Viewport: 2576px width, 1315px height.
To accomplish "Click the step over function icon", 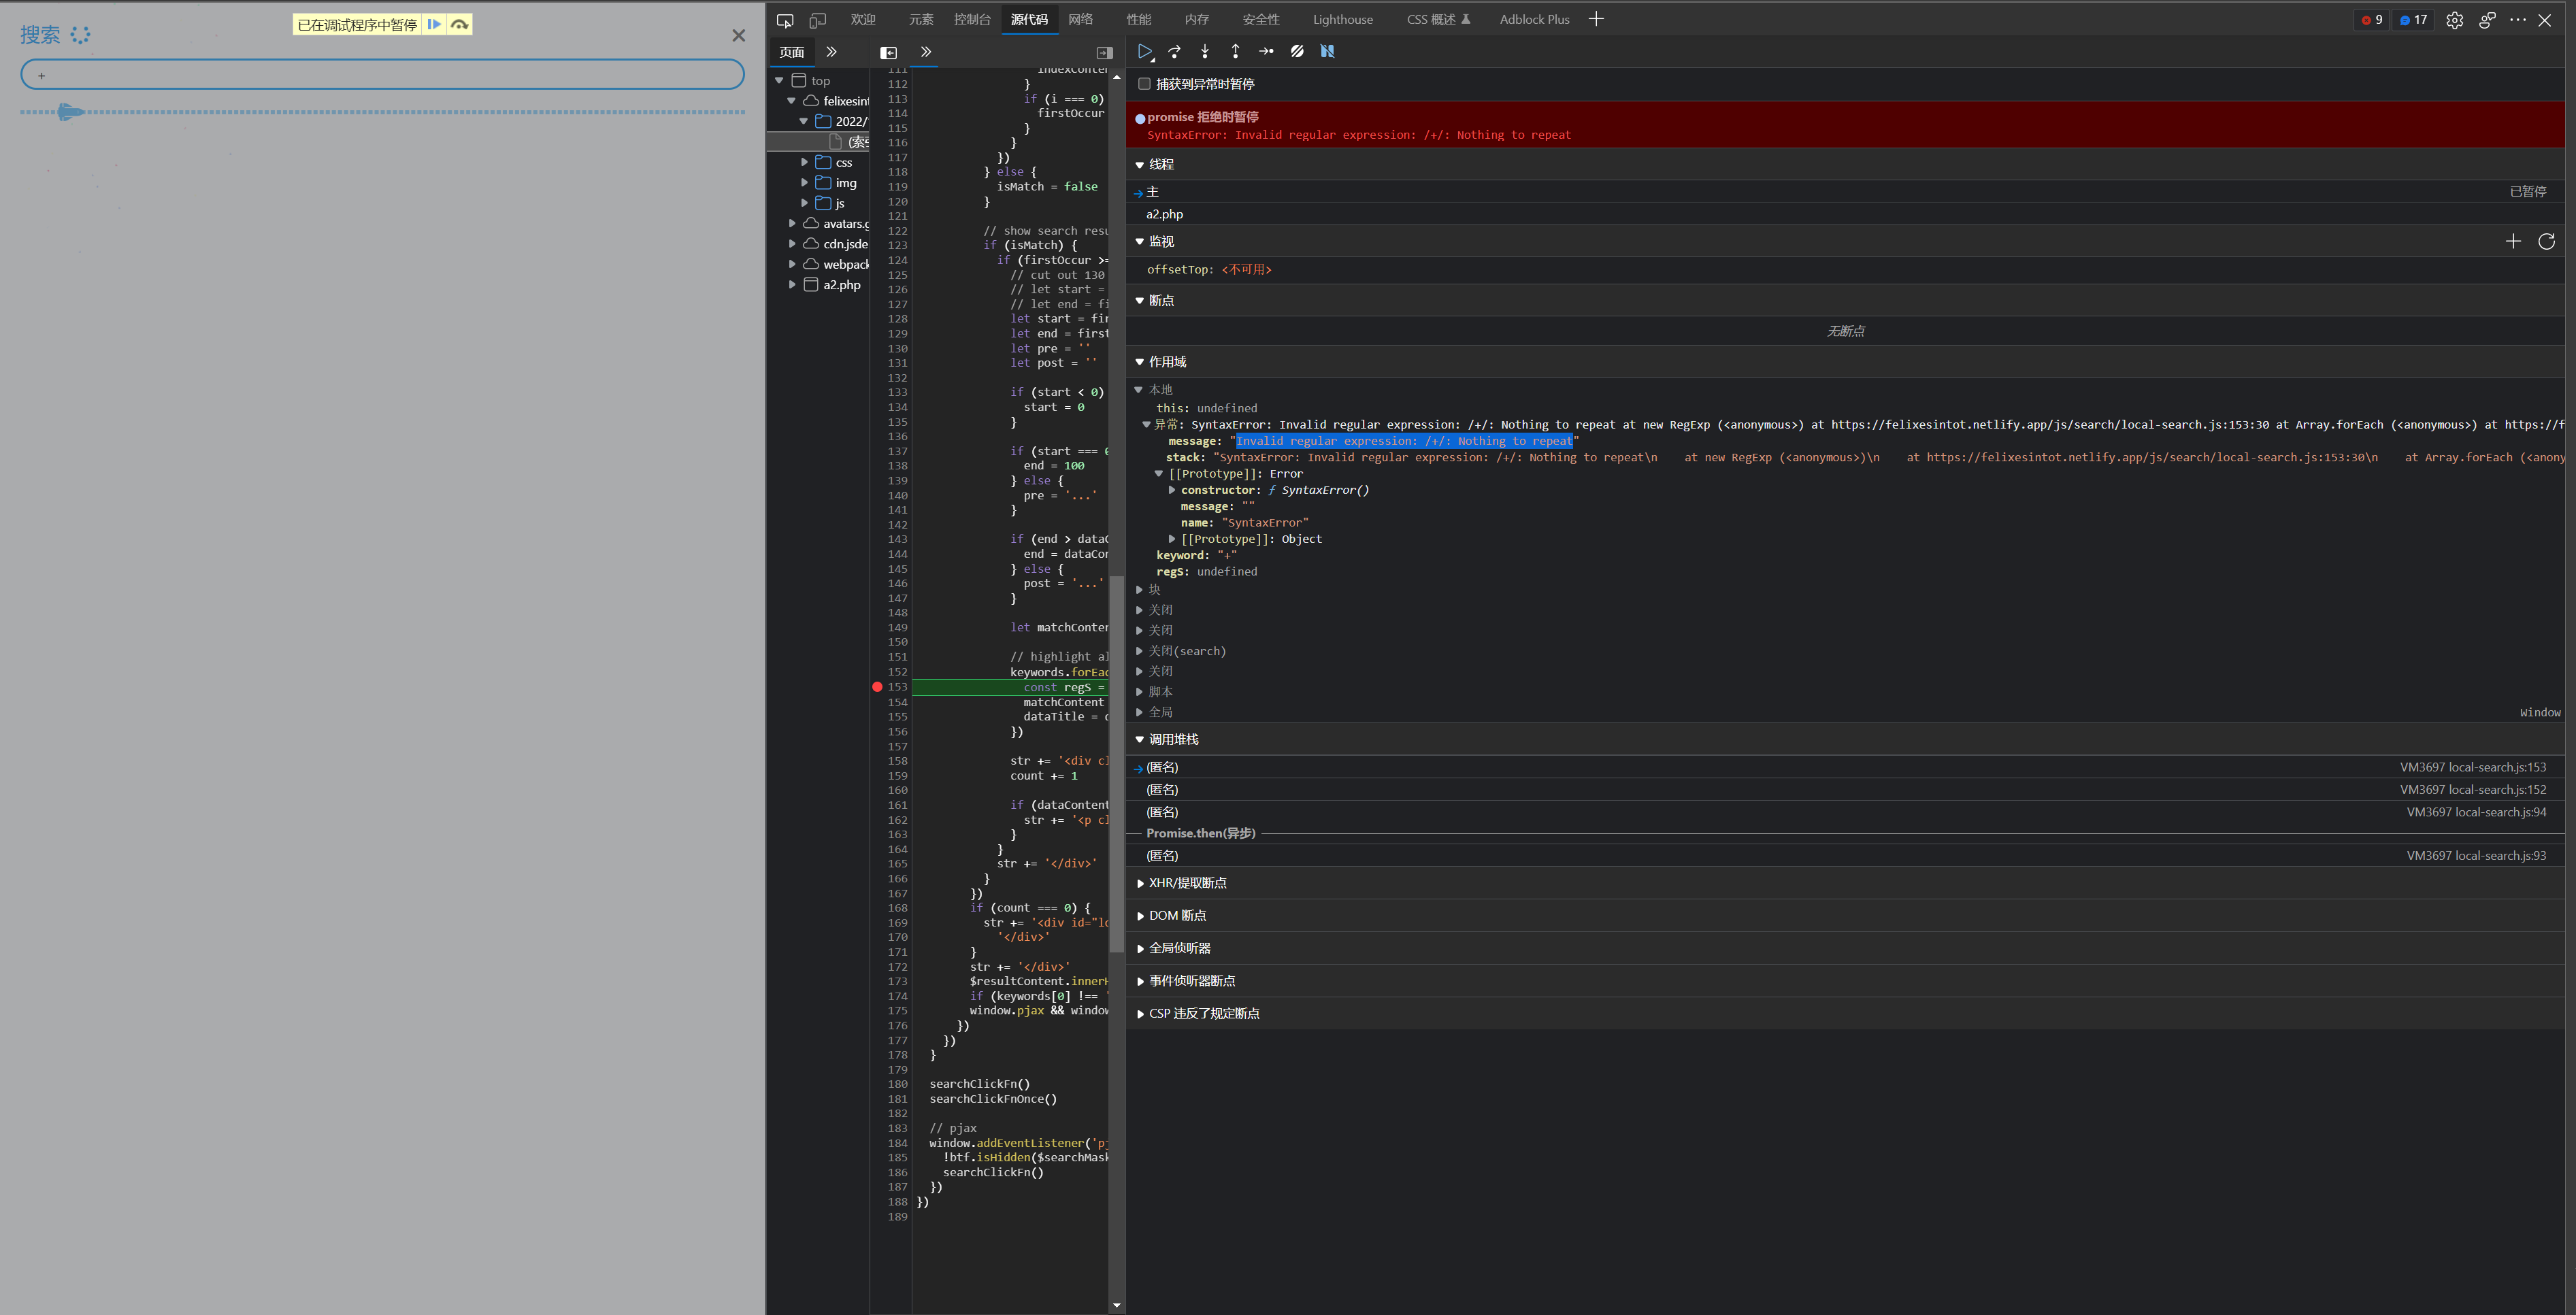I will click(1175, 51).
